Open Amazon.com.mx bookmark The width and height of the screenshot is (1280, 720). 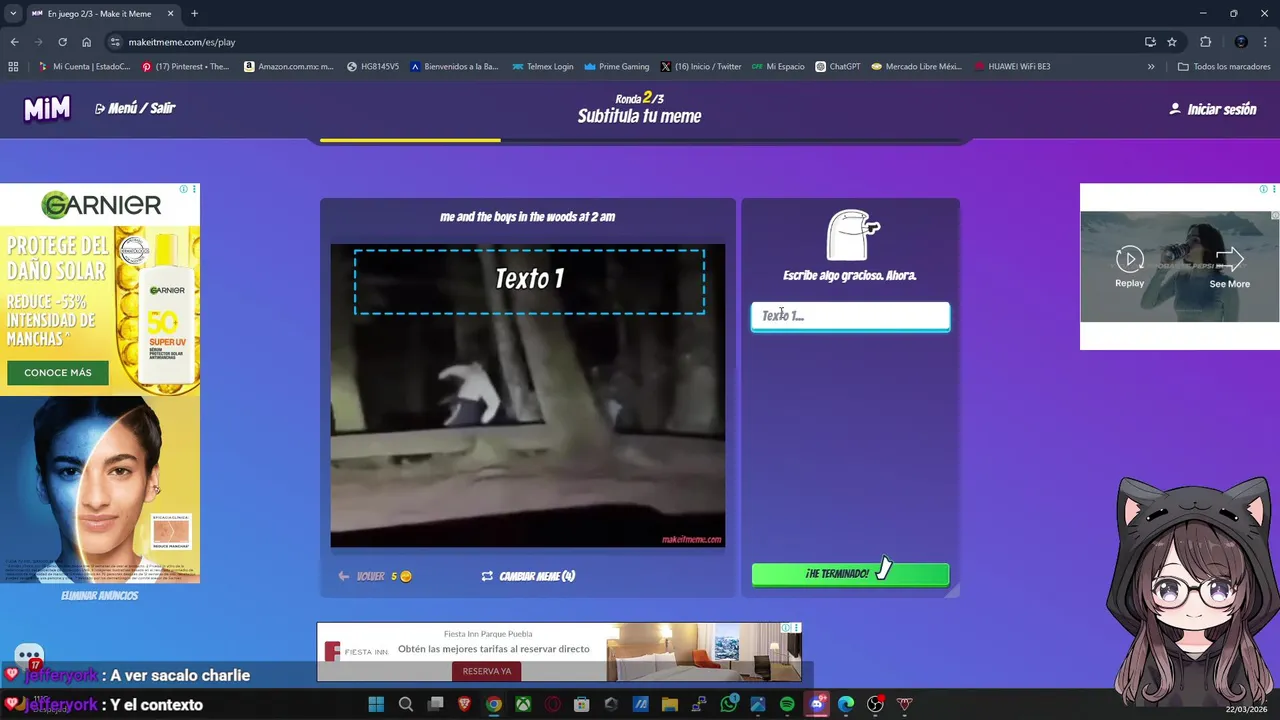289,67
